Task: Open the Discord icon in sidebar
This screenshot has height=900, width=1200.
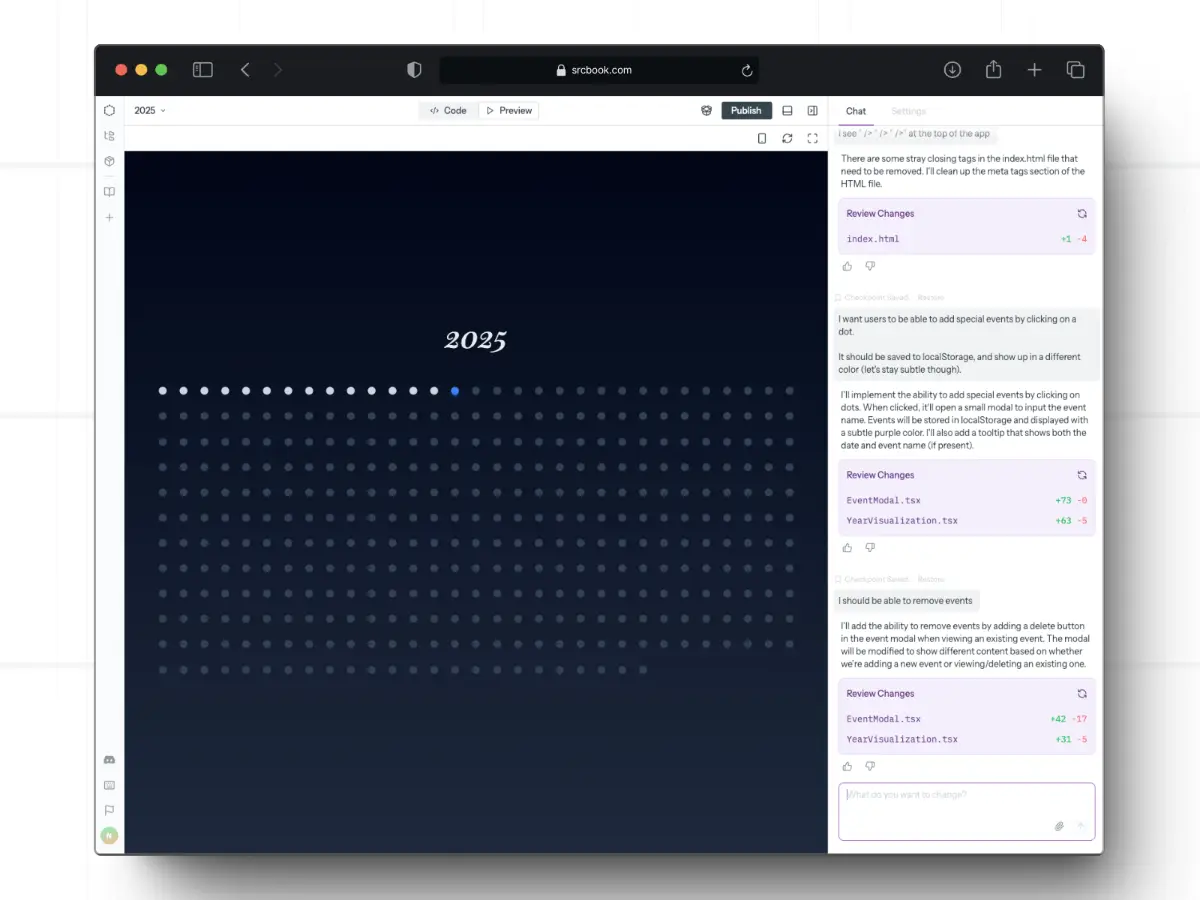Action: (109, 760)
